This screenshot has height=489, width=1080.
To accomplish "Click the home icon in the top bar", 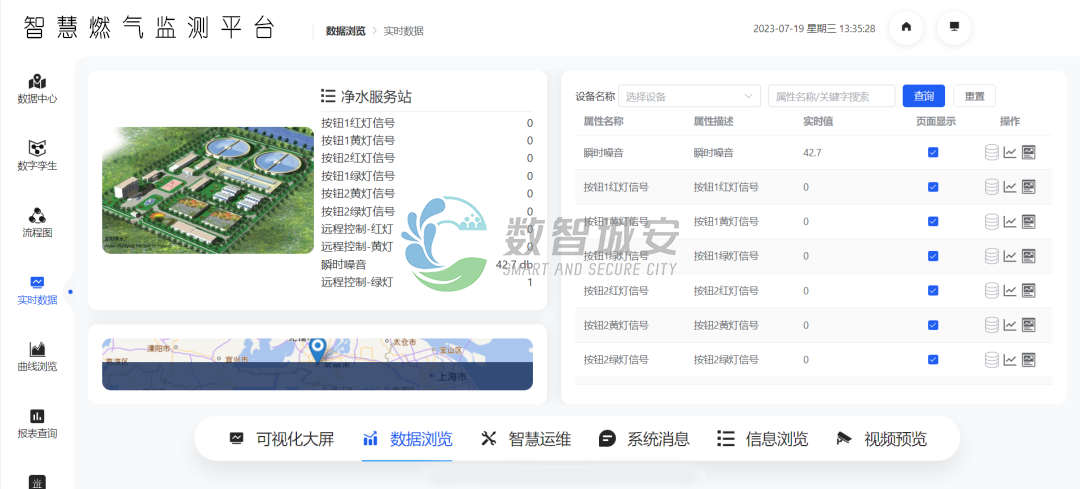I will coord(906,28).
